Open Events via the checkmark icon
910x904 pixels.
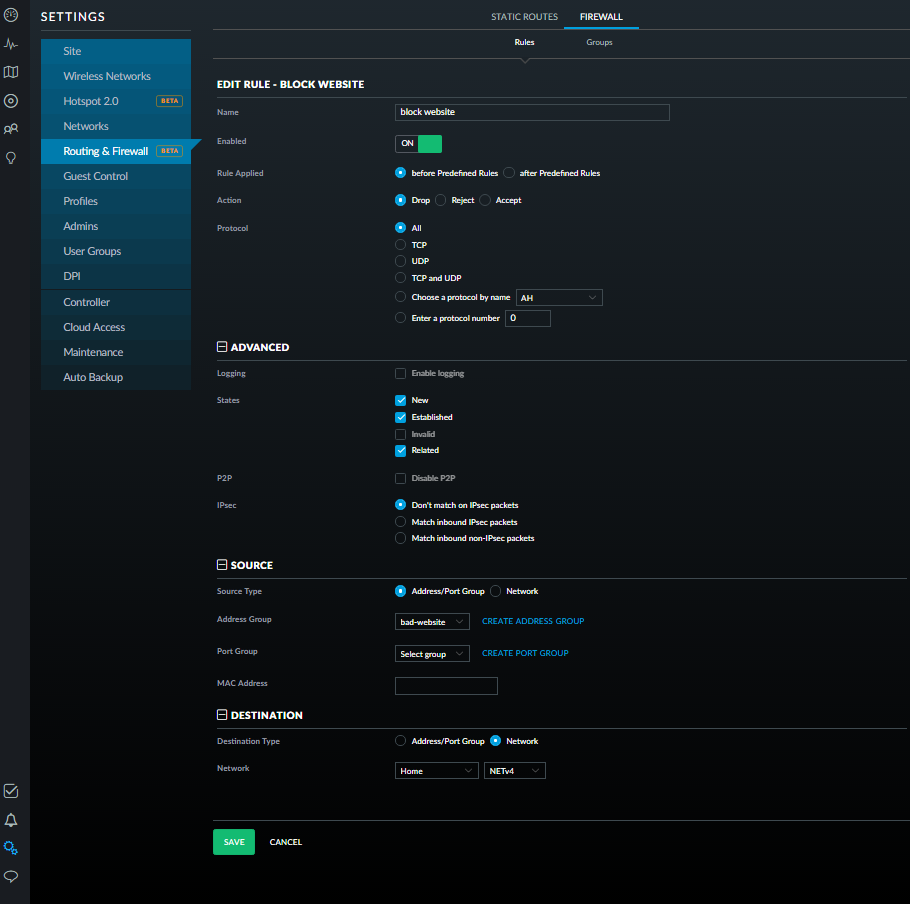pyautogui.click(x=11, y=791)
